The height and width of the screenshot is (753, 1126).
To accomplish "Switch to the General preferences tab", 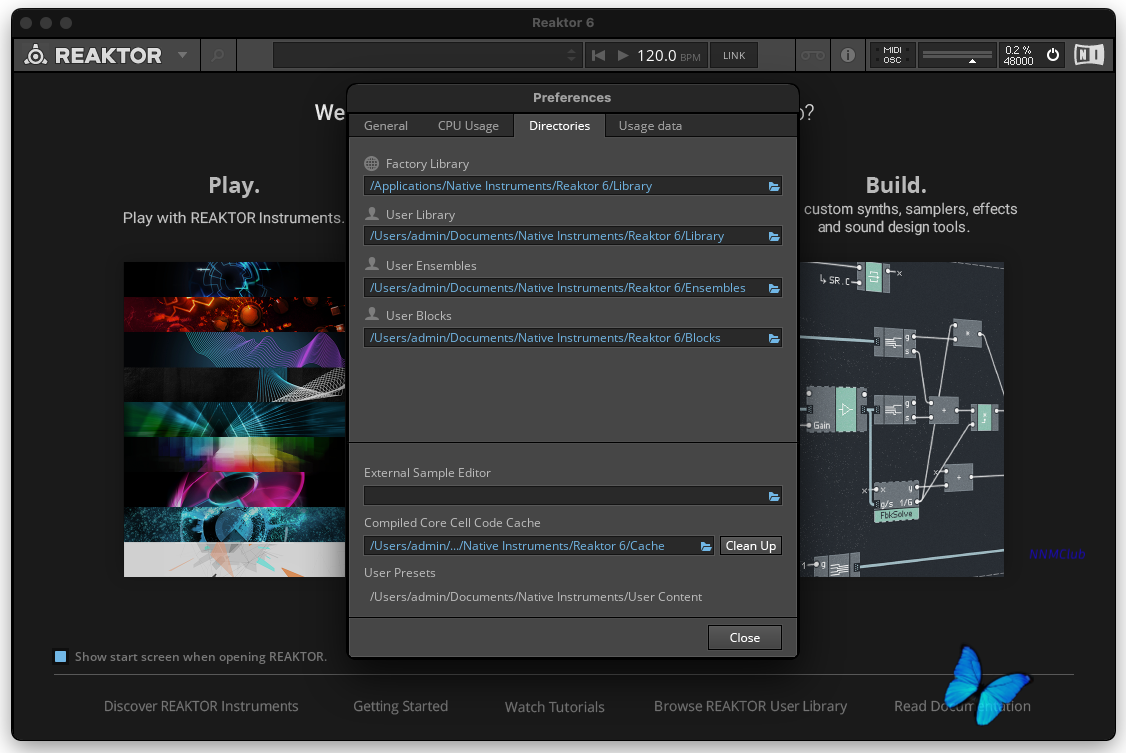I will pos(386,126).
